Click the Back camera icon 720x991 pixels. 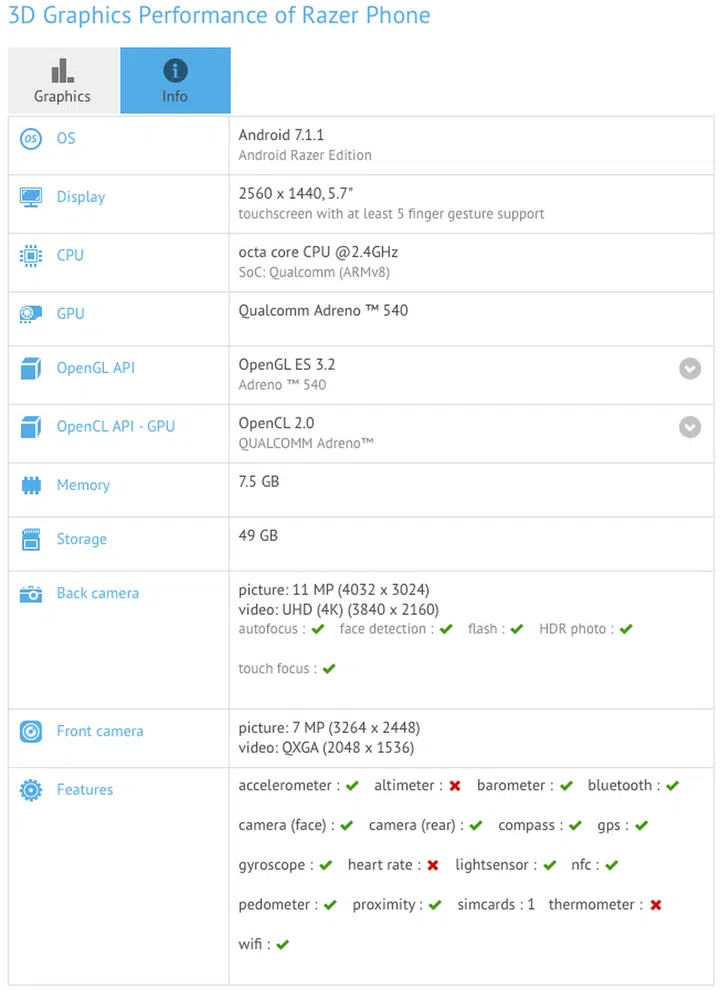click(x=30, y=594)
